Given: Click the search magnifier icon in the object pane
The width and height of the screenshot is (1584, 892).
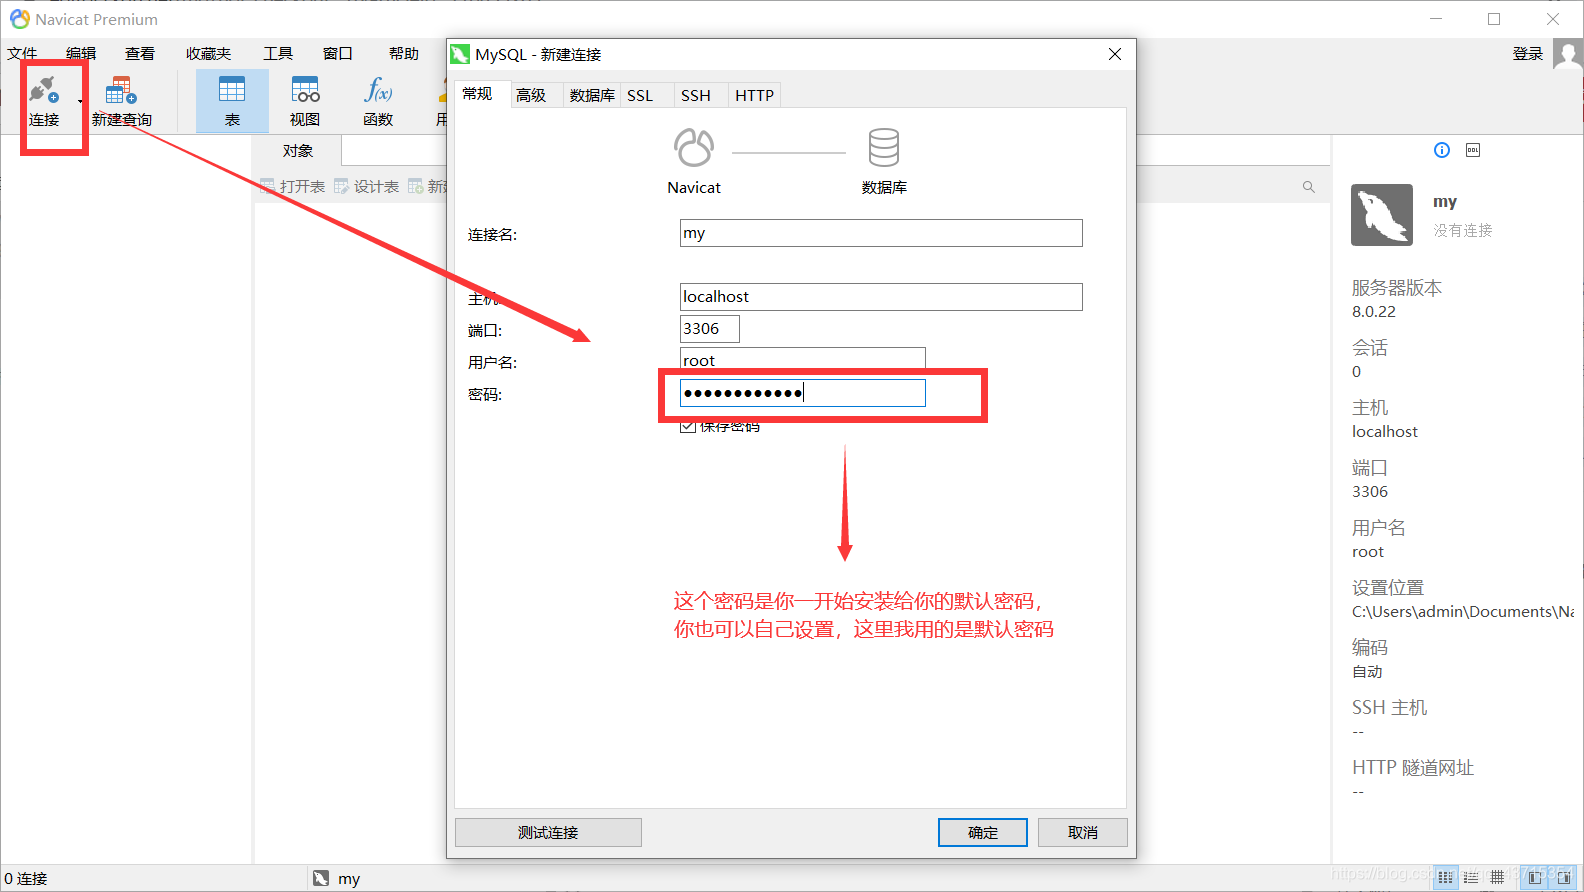Looking at the screenshot, I should [x=1309, y=187].
